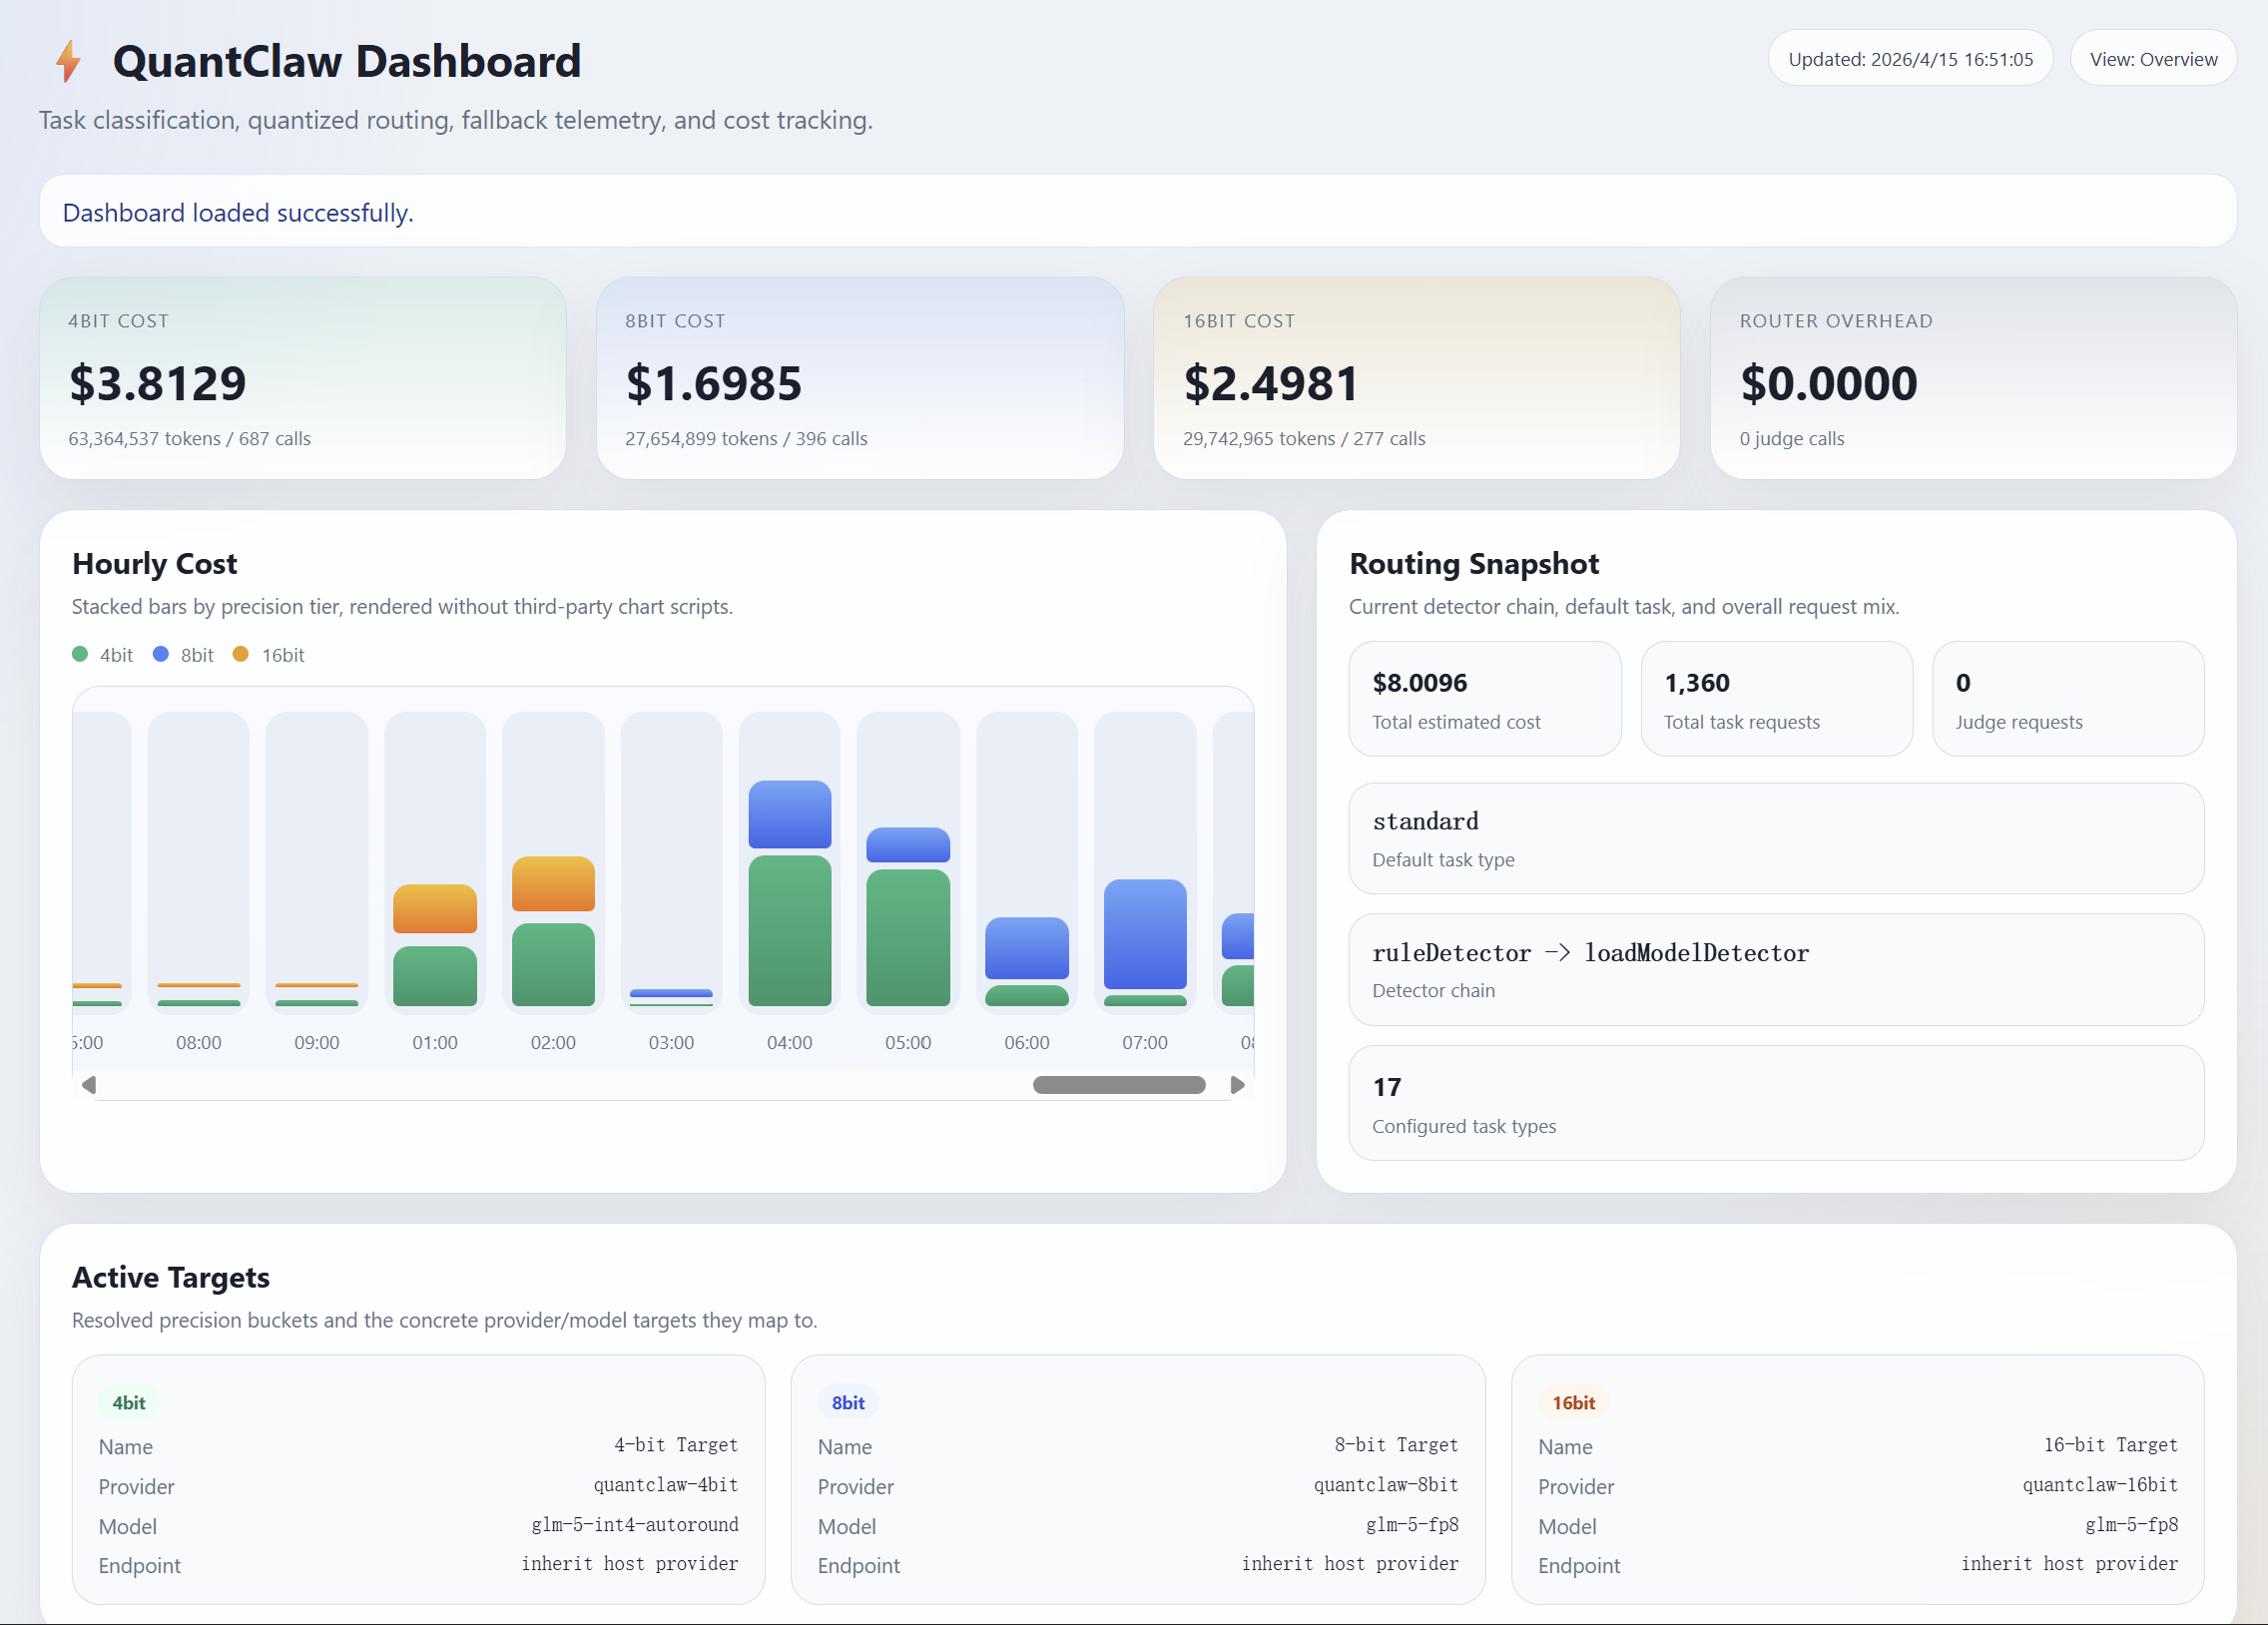2268x1625 pixels.
Task: Open the View: Overview selector
Action: coord(2153,58)
